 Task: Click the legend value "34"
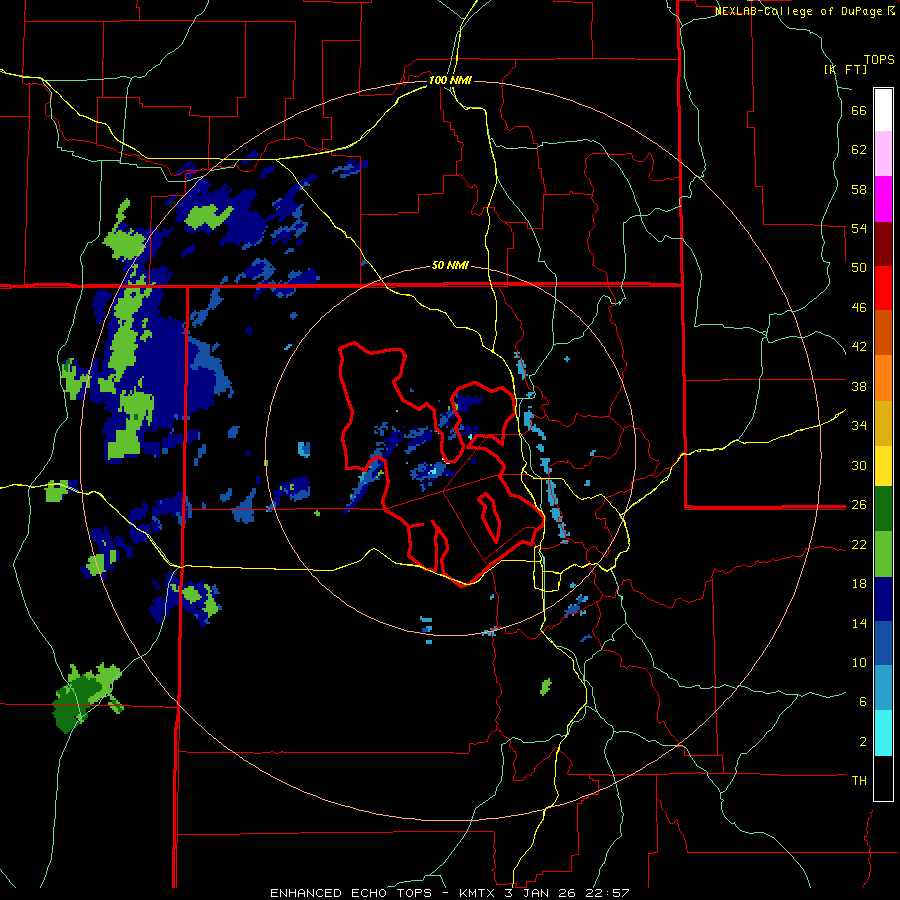[x=859, y=425]
